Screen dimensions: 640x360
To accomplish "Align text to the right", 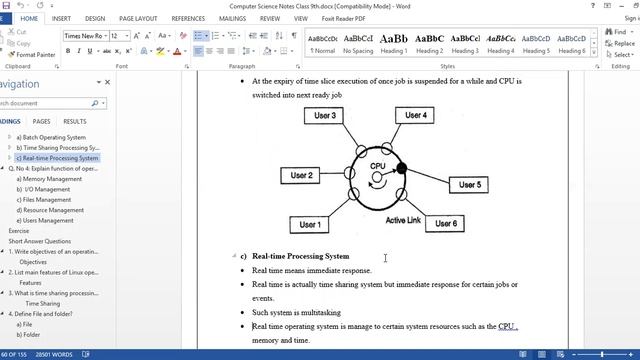I will tap(220, 51).
